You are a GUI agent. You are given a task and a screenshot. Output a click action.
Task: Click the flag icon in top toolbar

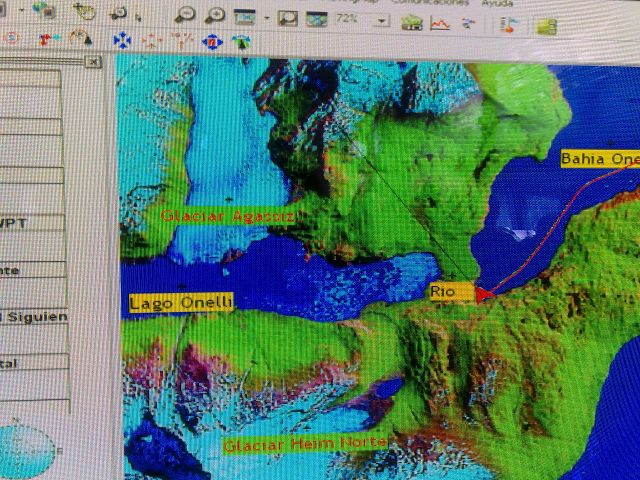(508, 25)
